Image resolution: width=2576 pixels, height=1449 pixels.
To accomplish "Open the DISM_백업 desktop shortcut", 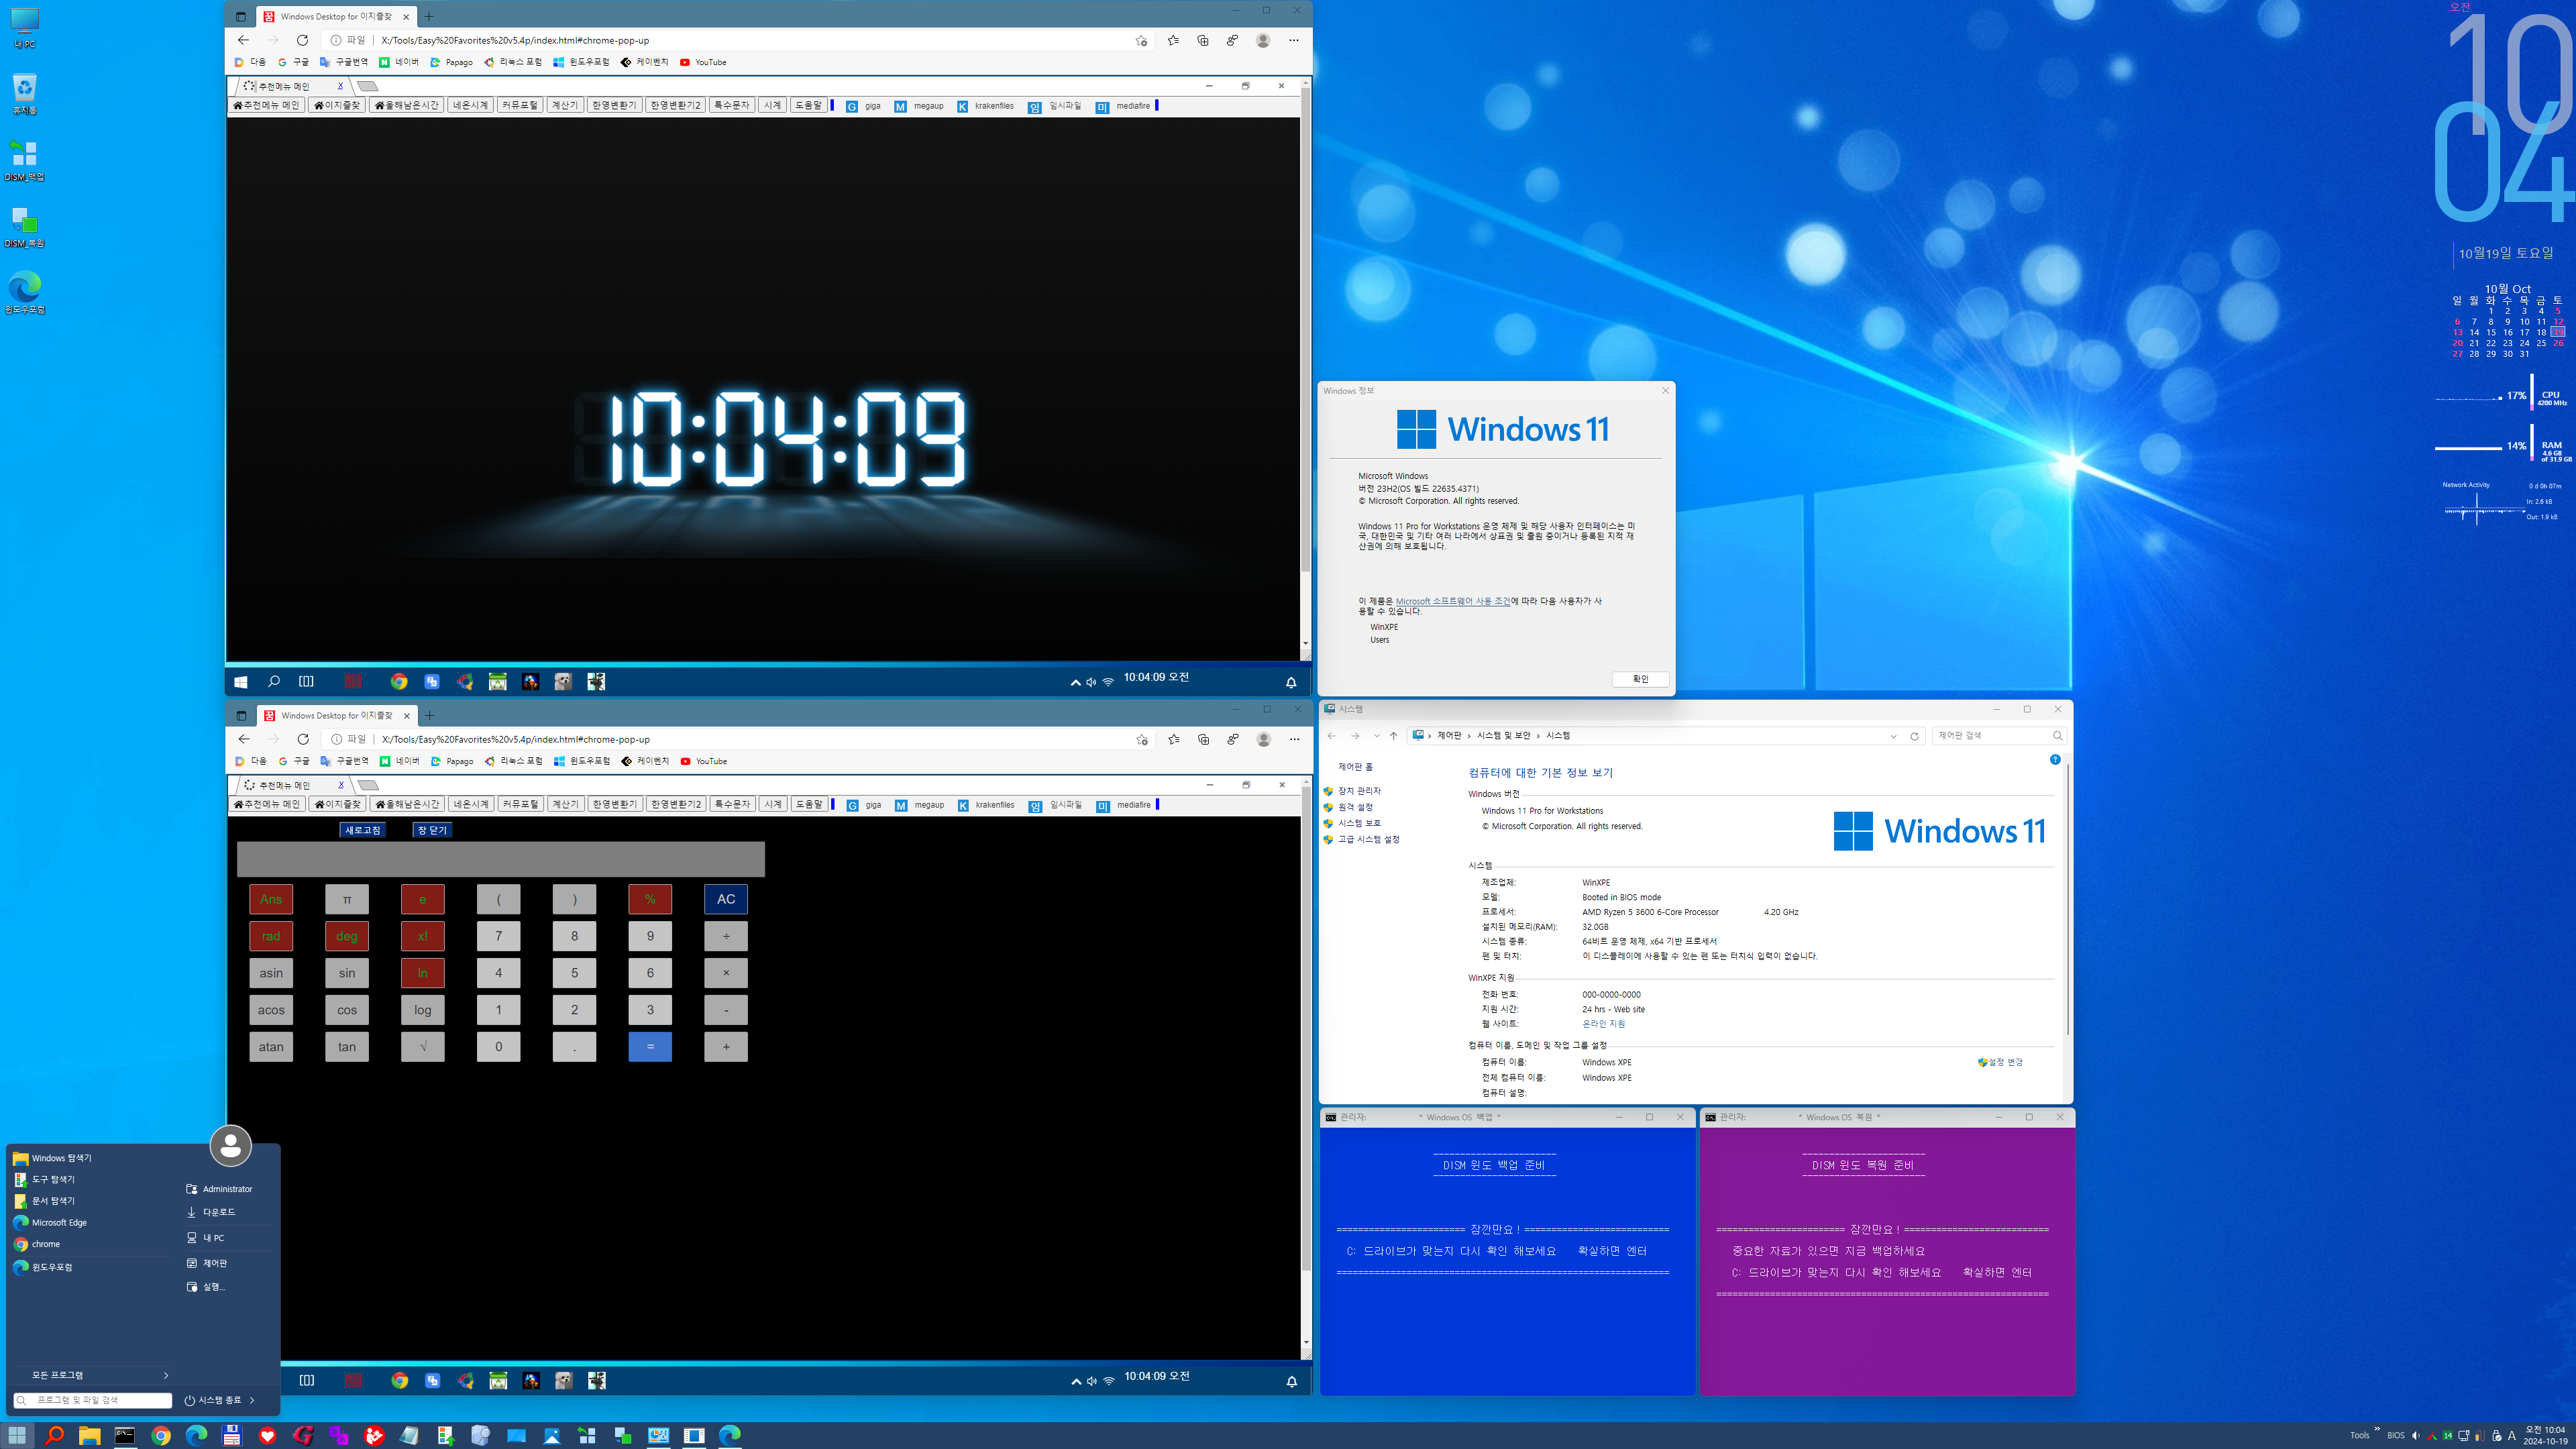I will click(24, 160).
